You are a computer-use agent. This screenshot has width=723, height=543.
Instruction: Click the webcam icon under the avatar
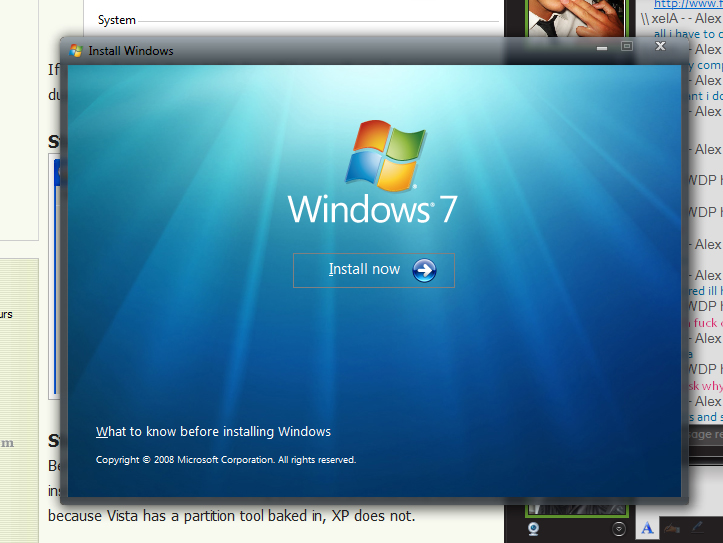(535, 528)
